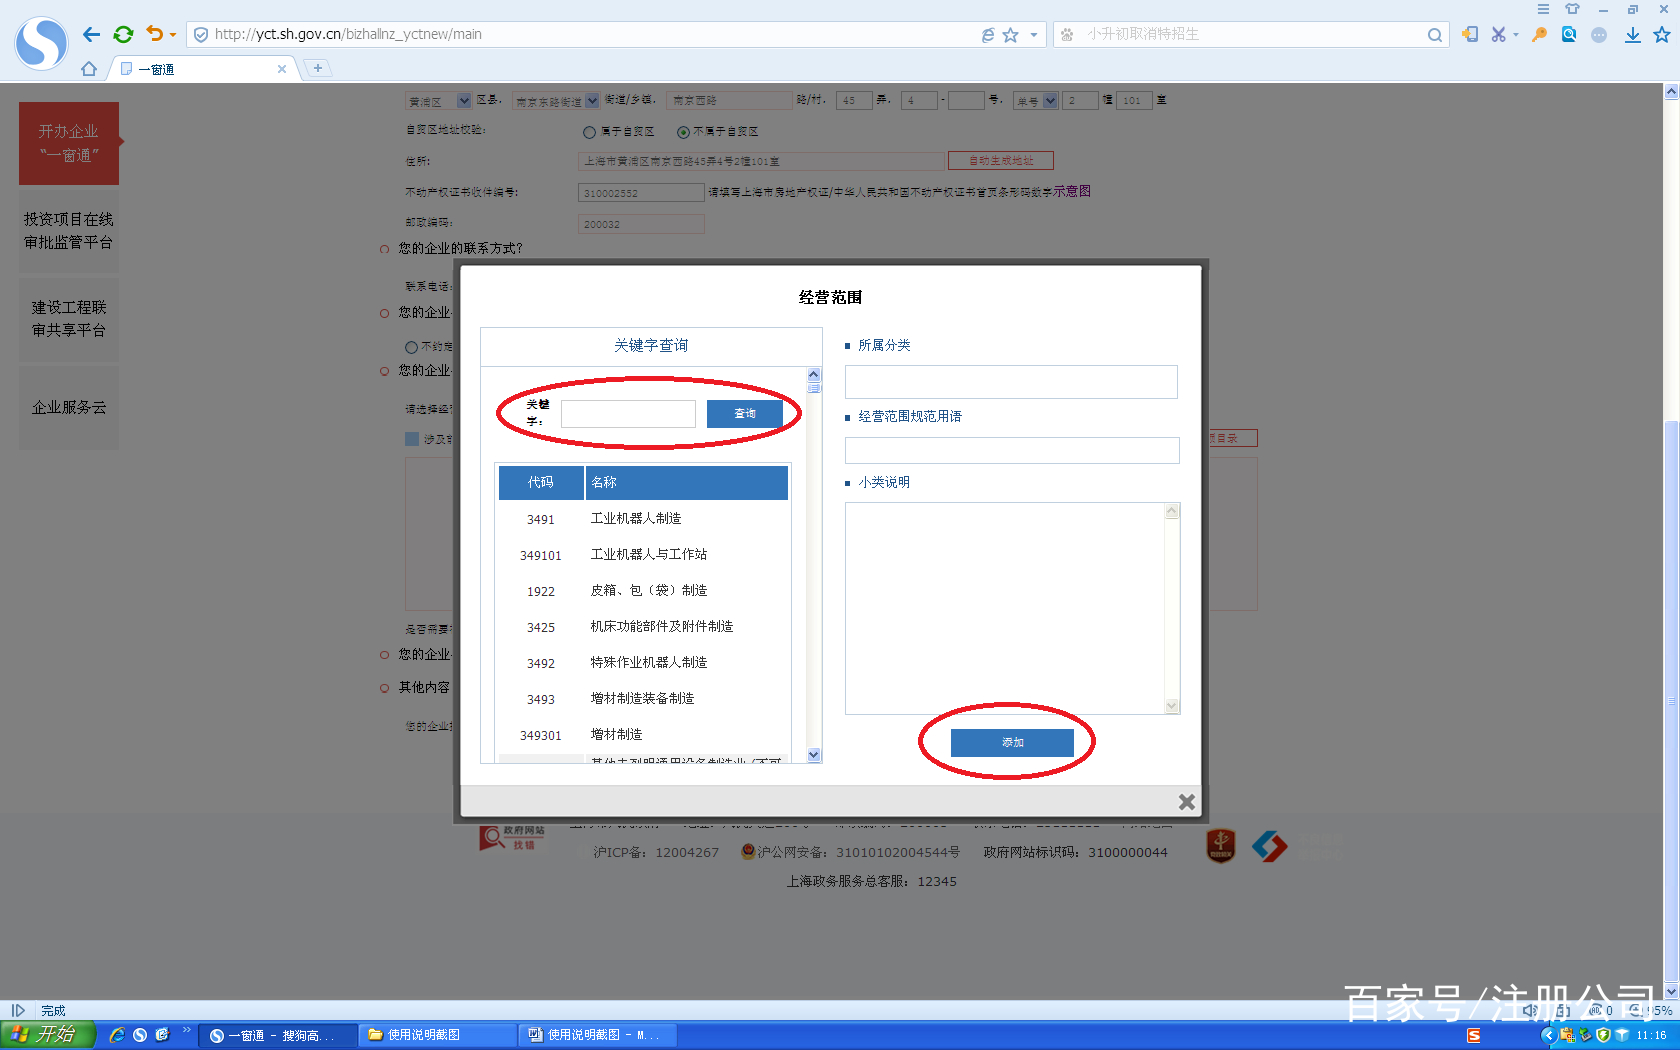Select the screenshot scissors tool icon

(x=1498, y=33)
